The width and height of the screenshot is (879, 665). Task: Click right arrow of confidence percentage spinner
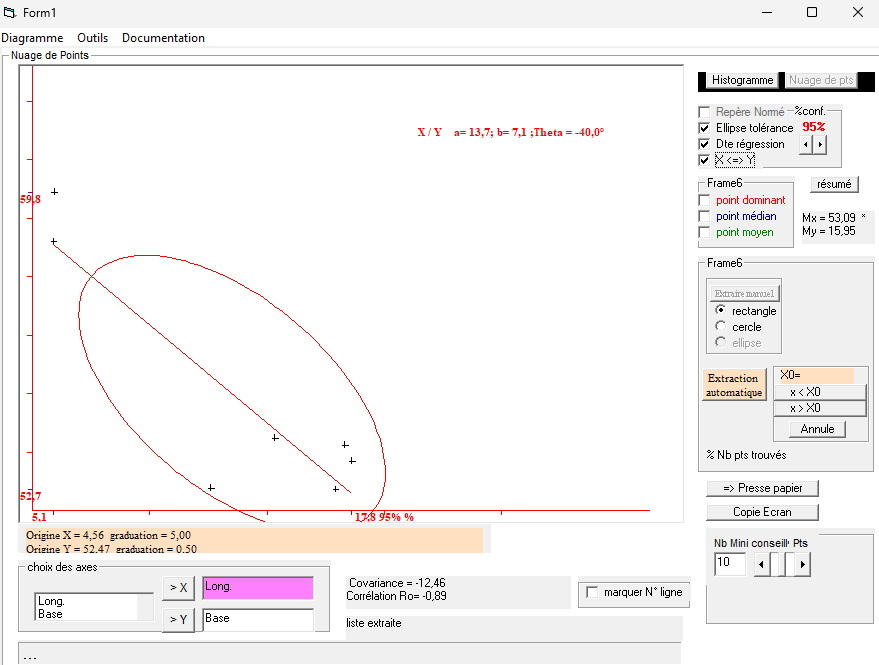click(x=821, y=145)
